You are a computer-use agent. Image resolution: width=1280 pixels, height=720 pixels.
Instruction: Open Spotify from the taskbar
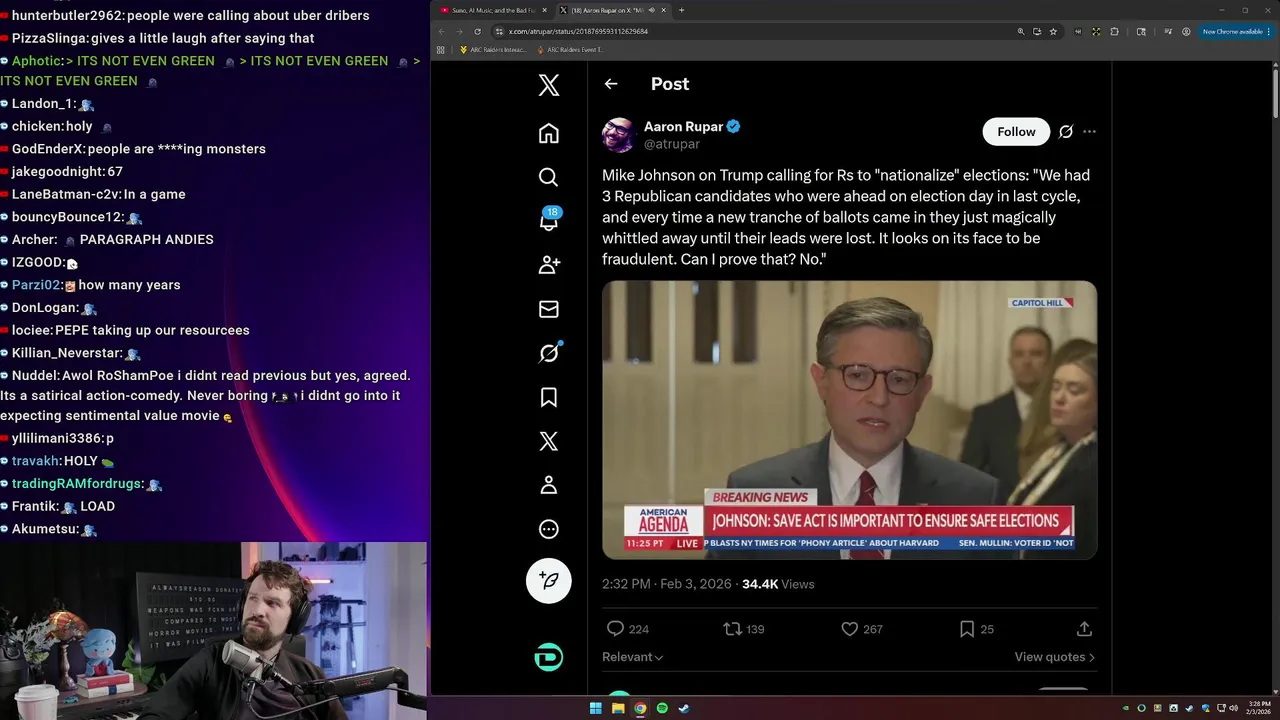tap(662, 708)
